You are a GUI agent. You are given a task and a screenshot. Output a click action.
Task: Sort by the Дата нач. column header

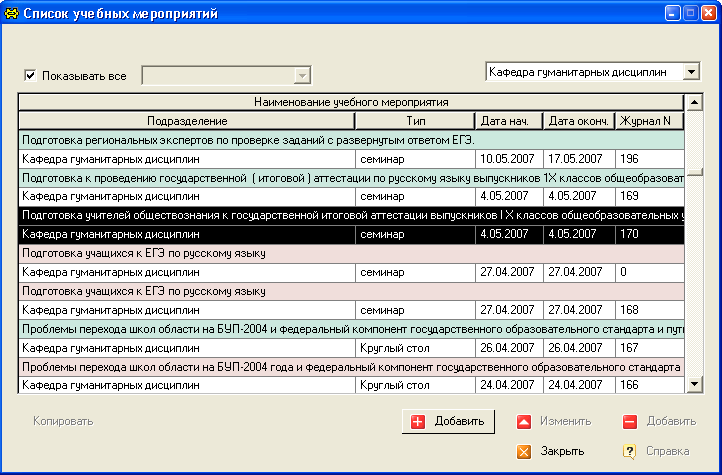click(x=509, y=121)
